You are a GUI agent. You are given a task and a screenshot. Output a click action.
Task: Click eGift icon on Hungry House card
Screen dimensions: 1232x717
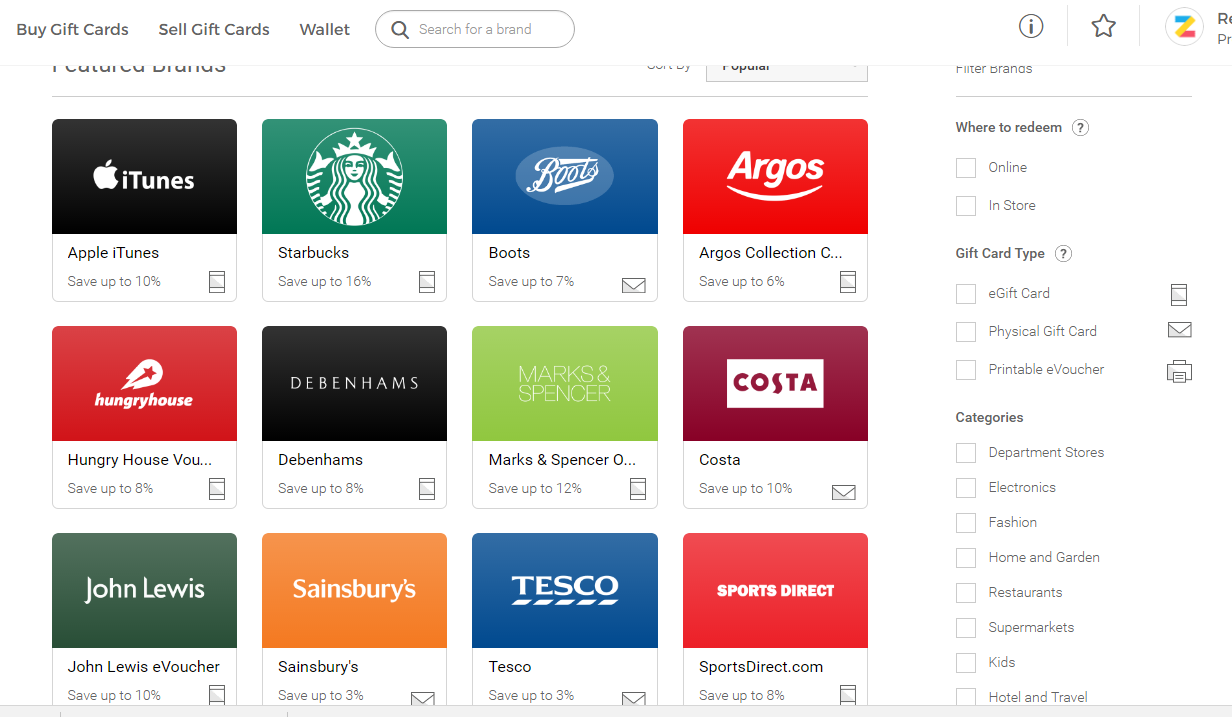pyautogui.click(x=217, y=489)
